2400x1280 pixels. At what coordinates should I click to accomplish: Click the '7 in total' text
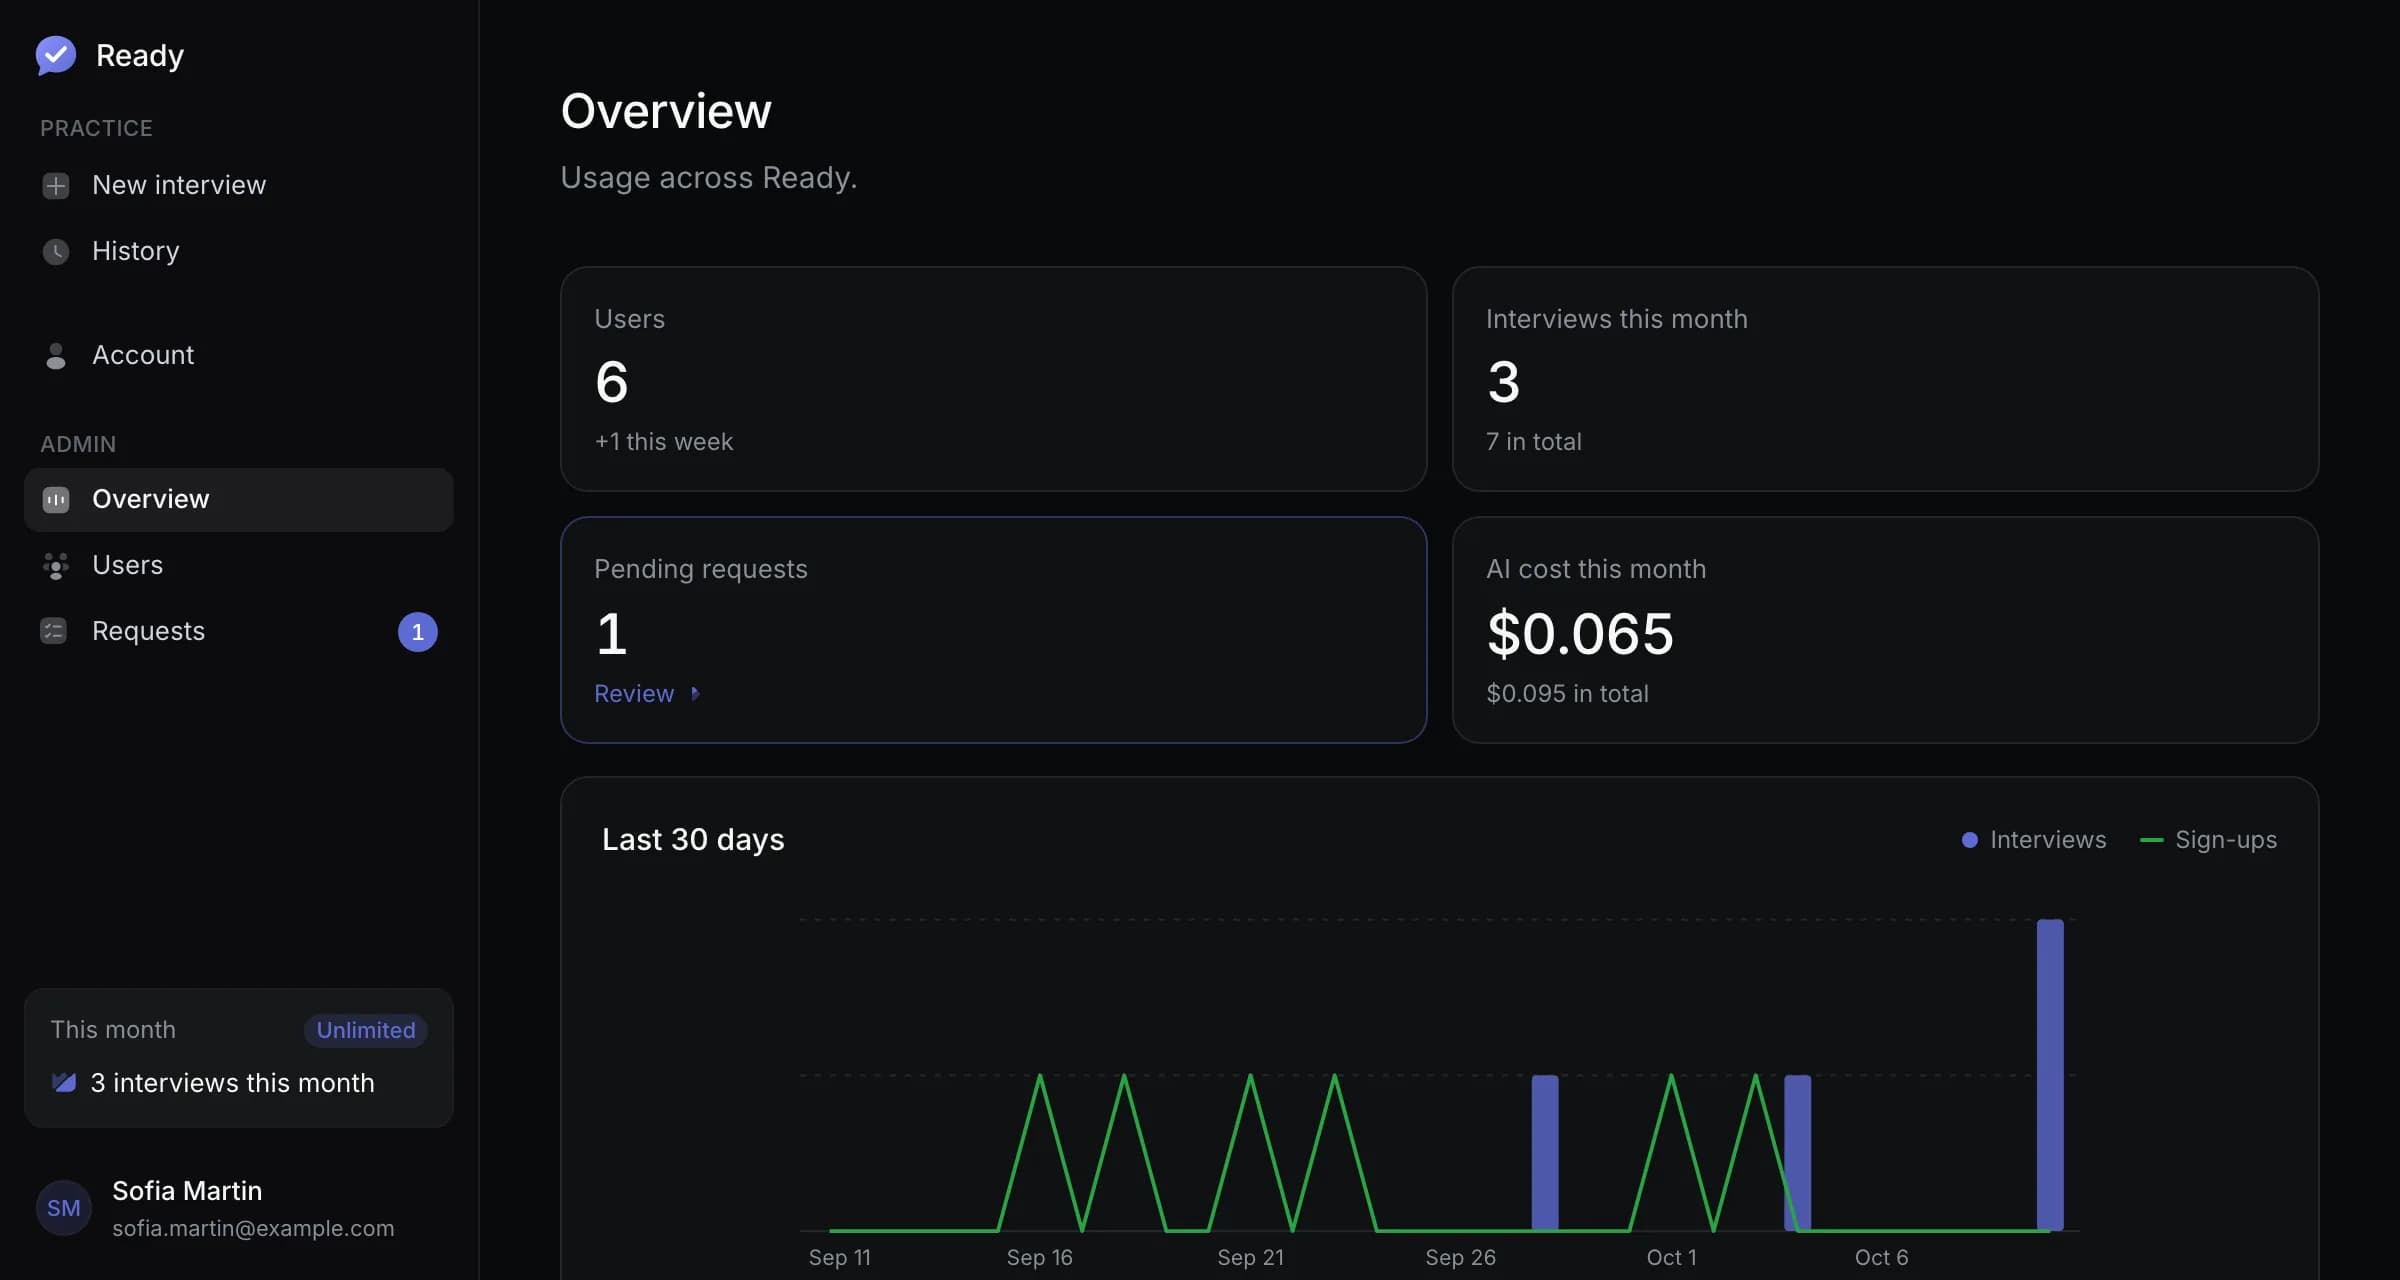coord(1534,441)
